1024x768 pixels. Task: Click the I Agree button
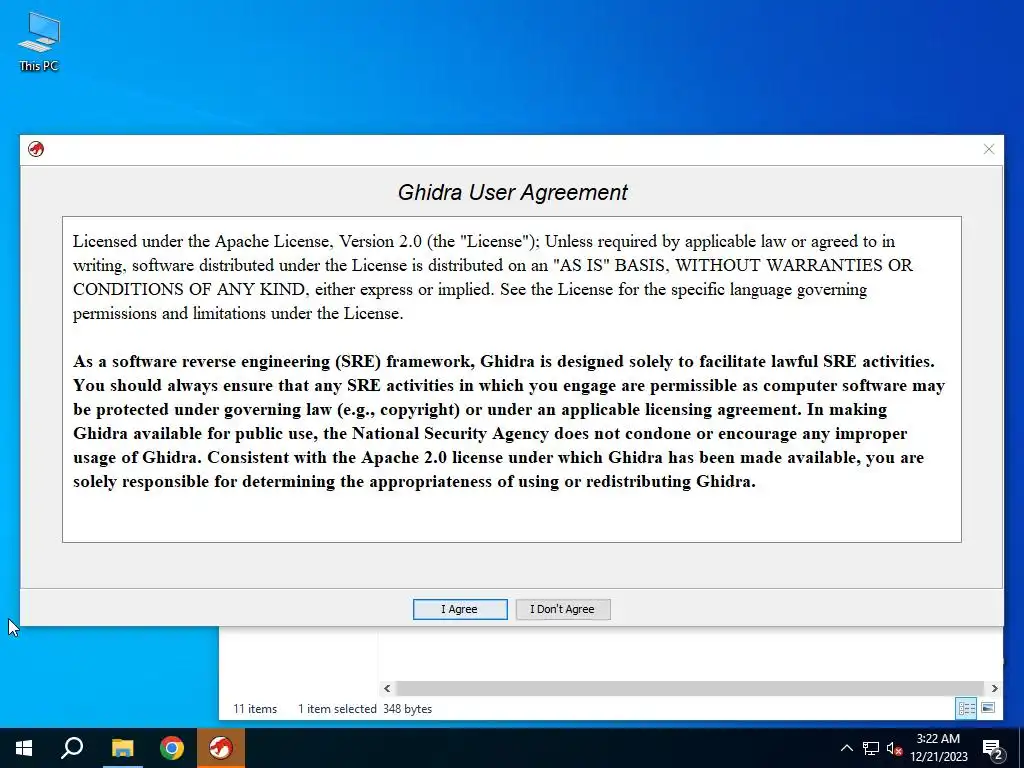coord(460,609)
